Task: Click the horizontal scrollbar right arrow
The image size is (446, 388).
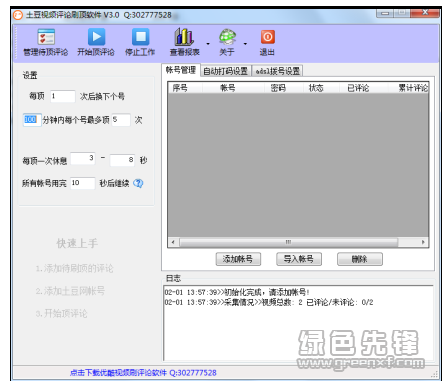Action: click(x=423, y=242)
